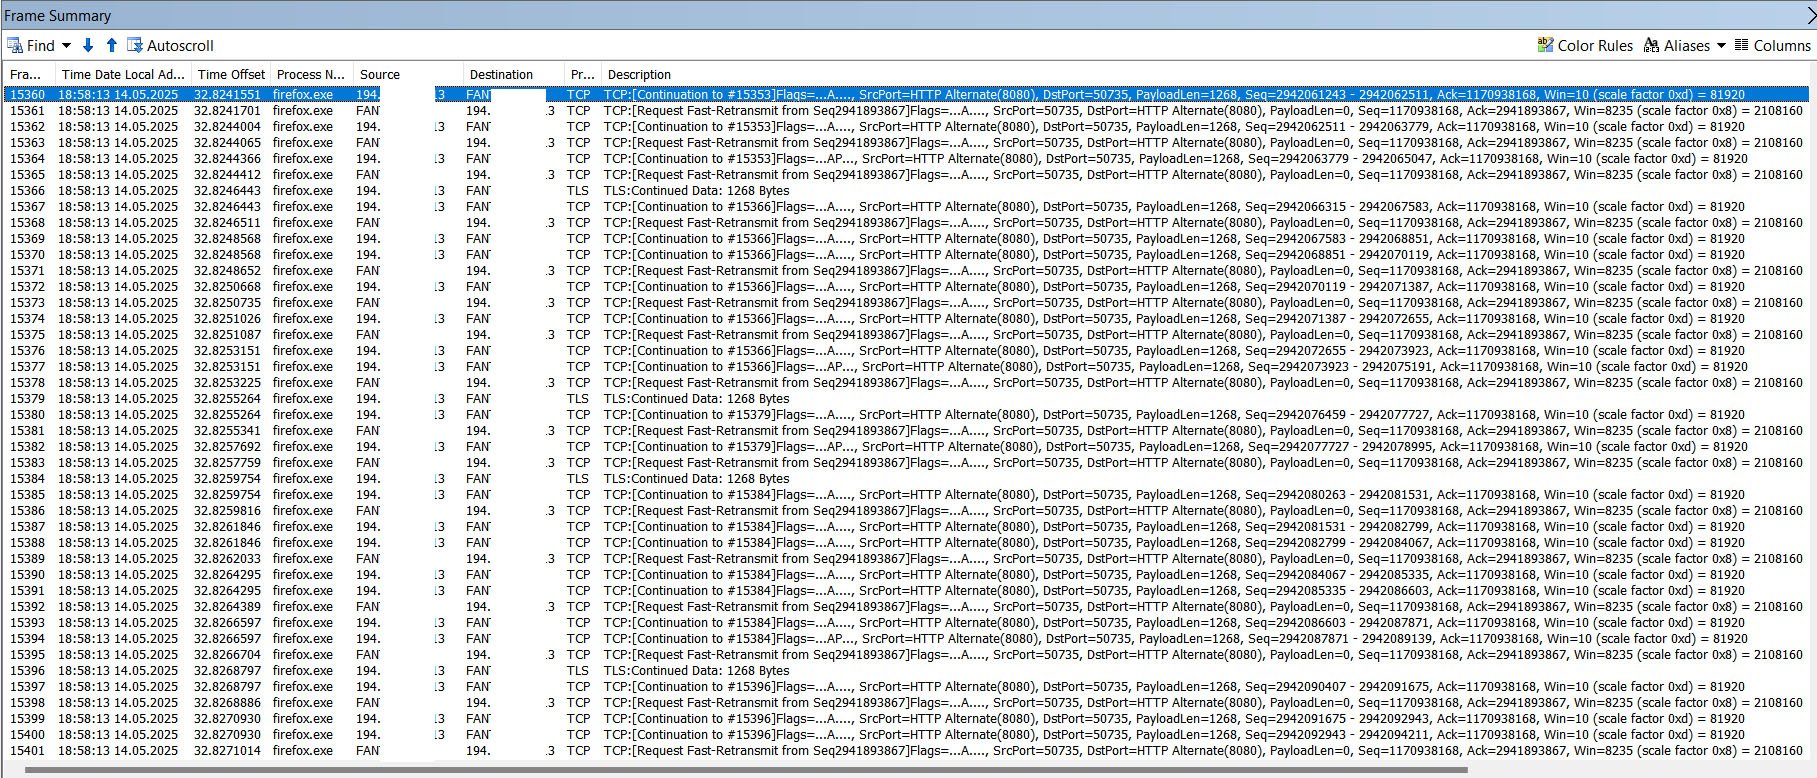Image resolution: width=1817 pixels, height=778 pixels.
Task: Open the Find dropdown arrow
Action: pos(67,46)
